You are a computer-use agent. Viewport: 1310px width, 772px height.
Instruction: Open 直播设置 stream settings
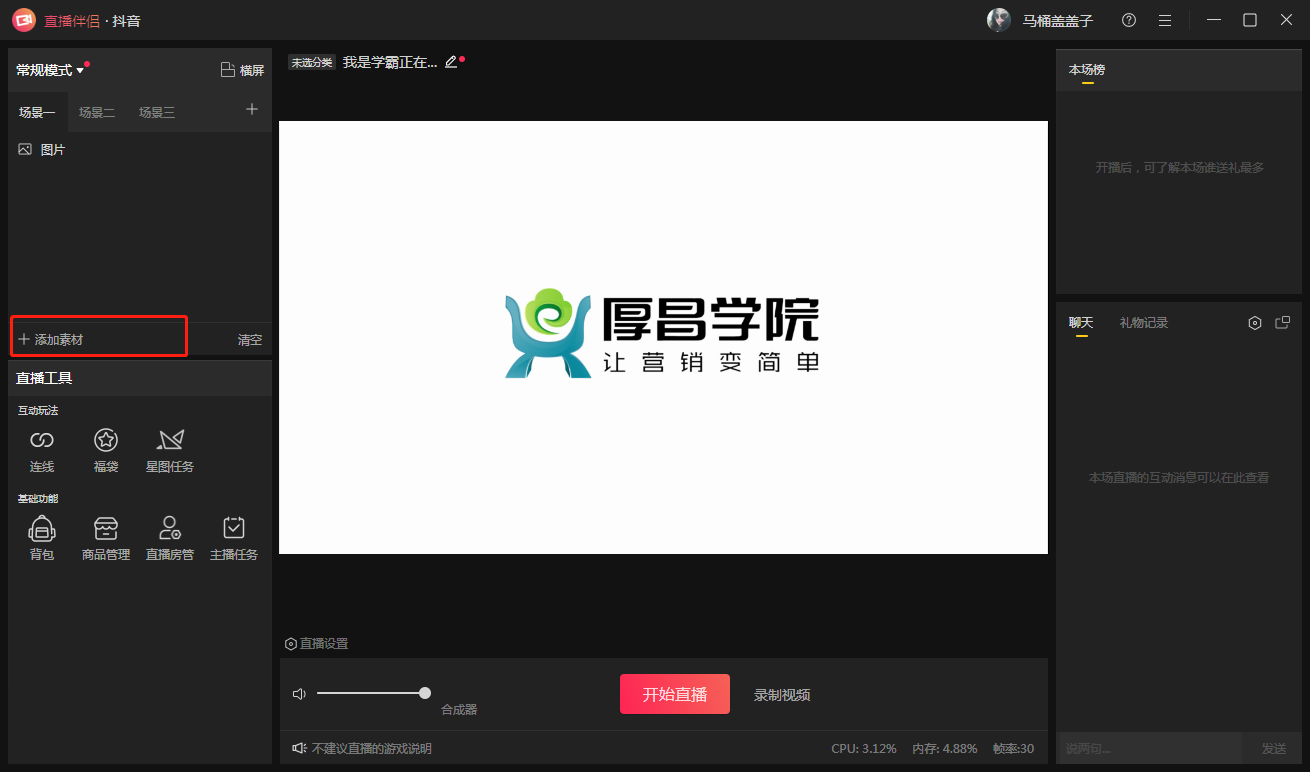click(317, 644)
